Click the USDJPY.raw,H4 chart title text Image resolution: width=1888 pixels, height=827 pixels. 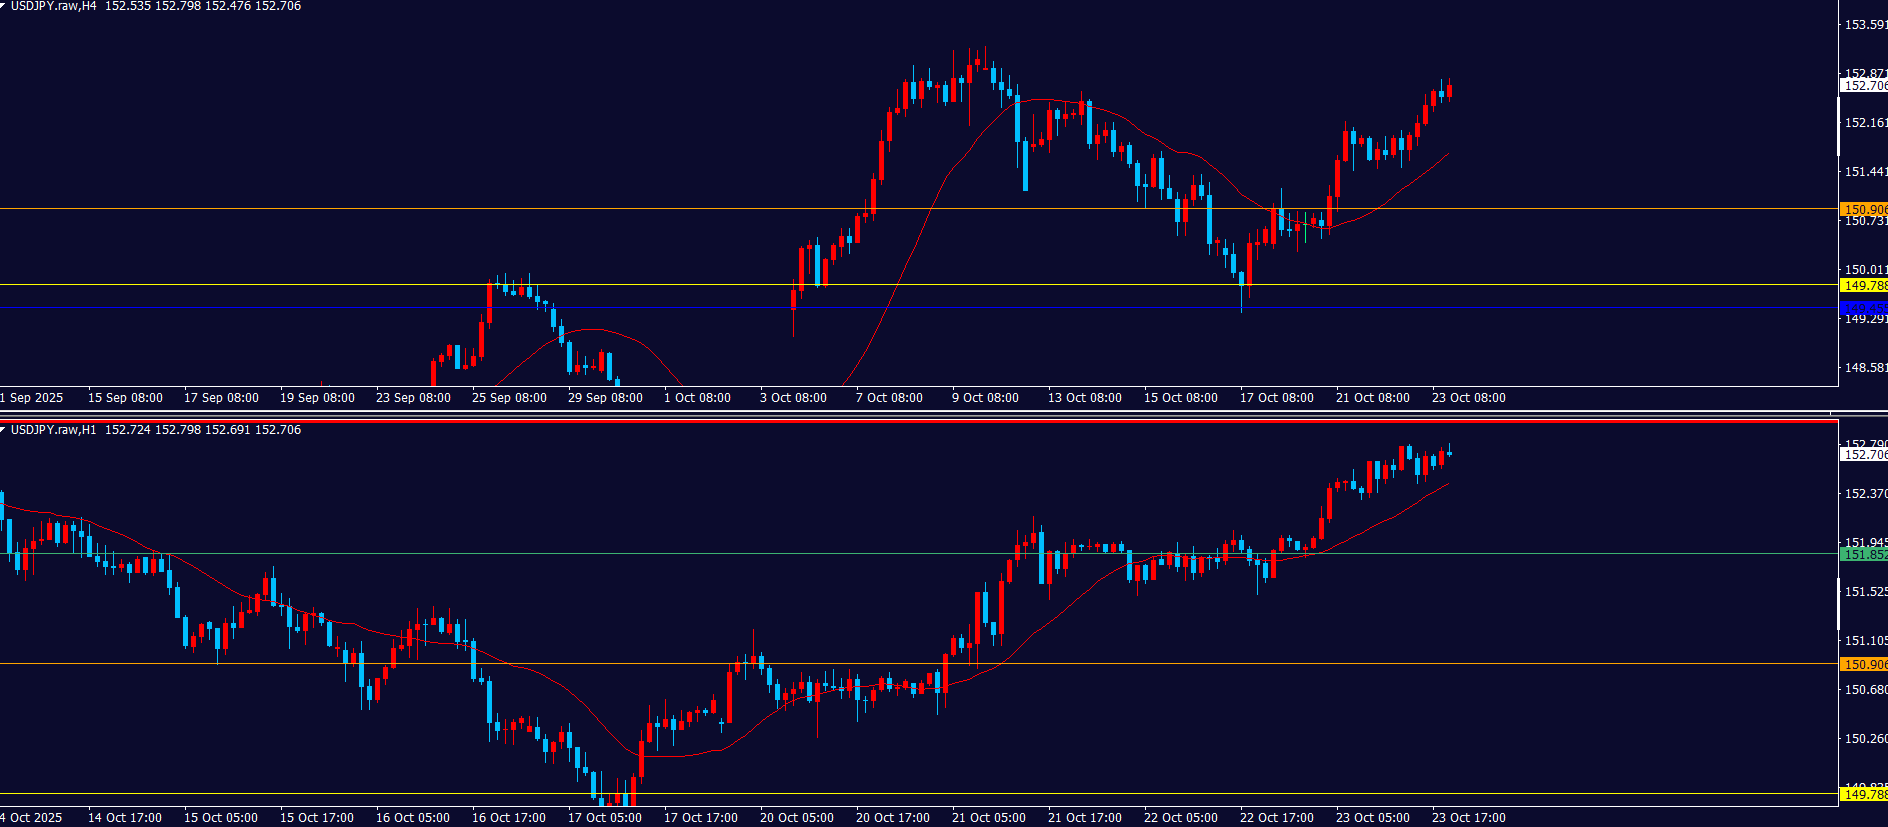(54, 6)
